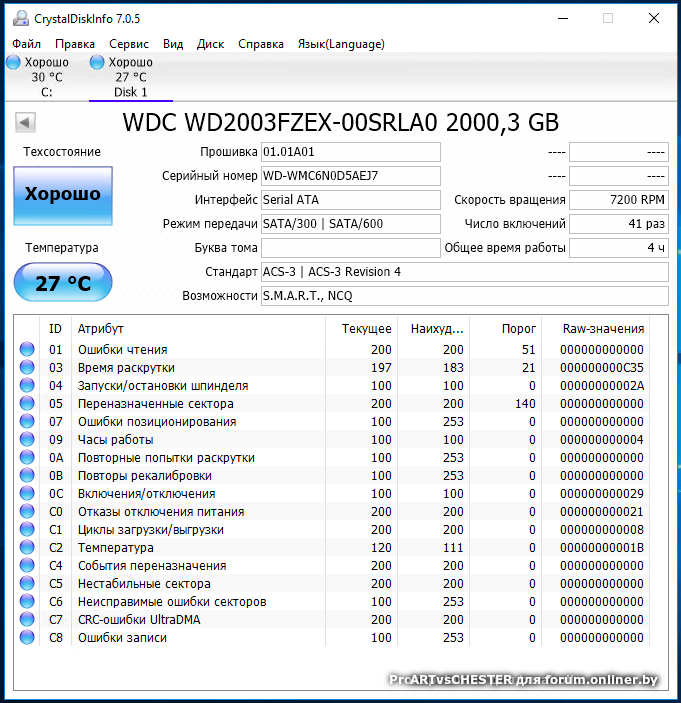
Task: Open the Файл menu
Action: click(x=27, y=44)
